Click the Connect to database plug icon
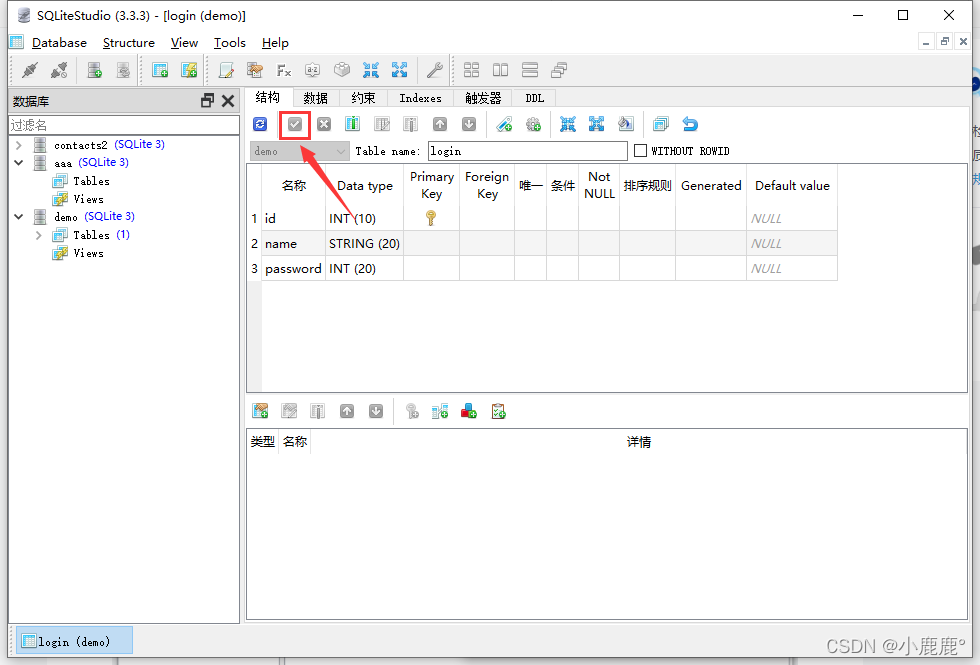 point(29,70)
